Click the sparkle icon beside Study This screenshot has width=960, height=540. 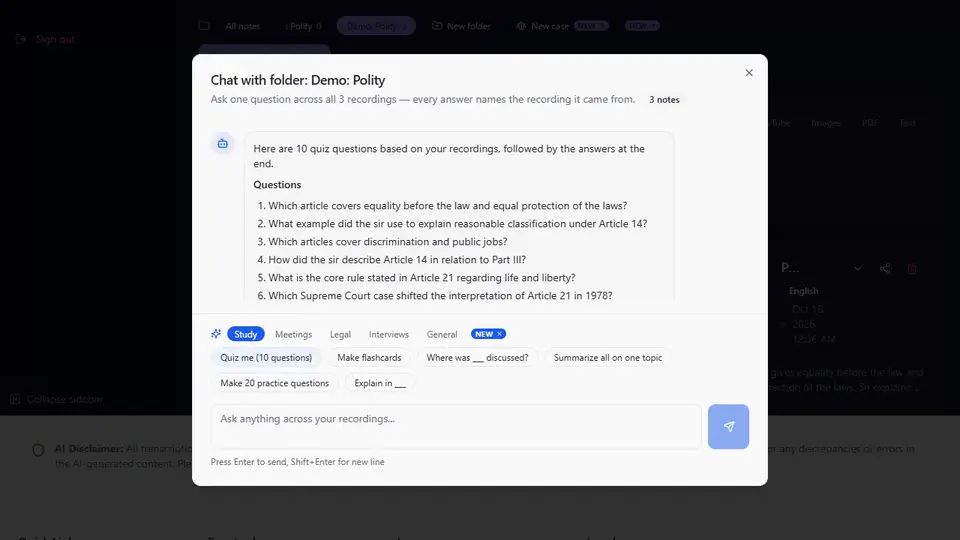(x=216, y=334)
